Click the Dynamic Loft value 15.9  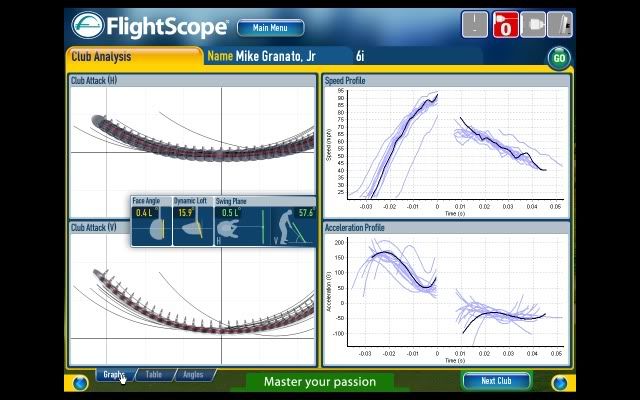(x=185, y=213)
